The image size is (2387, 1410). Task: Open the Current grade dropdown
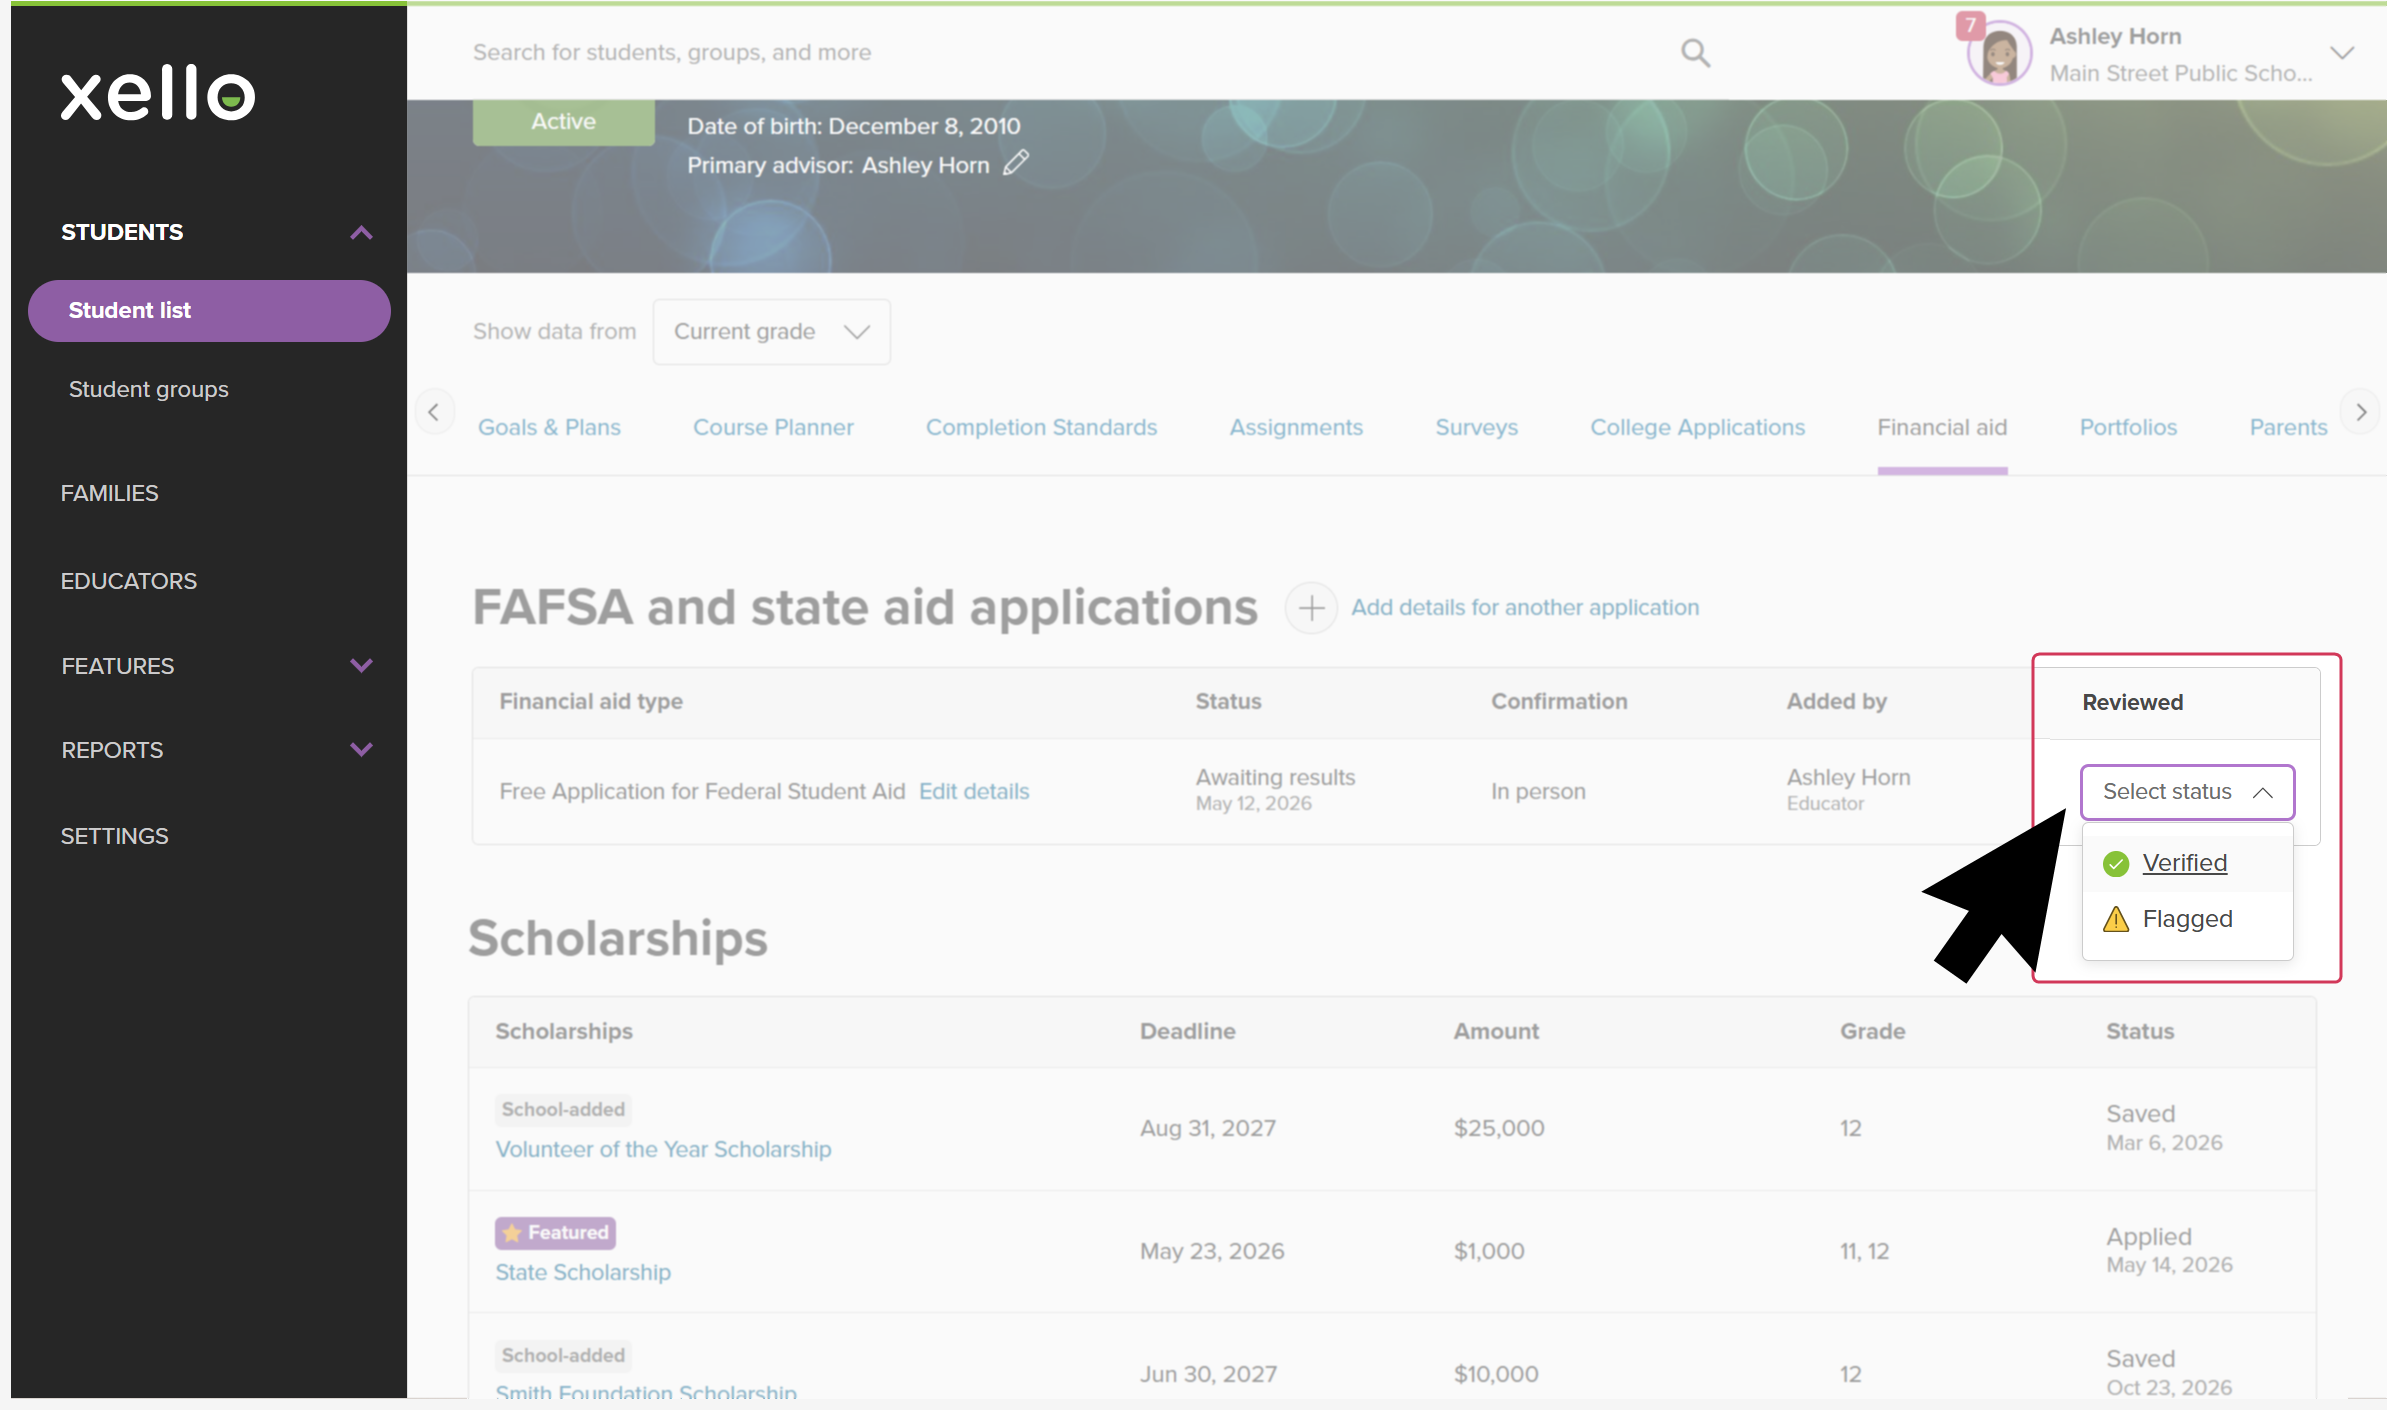coord(771,332)
